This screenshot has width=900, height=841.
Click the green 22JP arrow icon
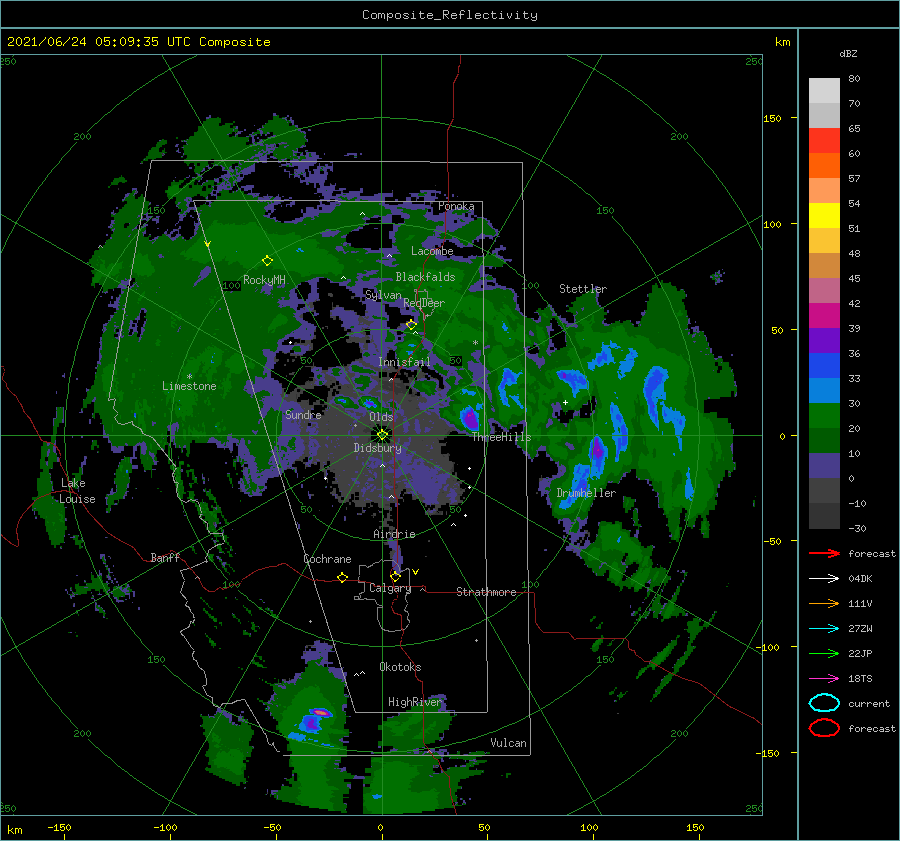pos(824,653)
